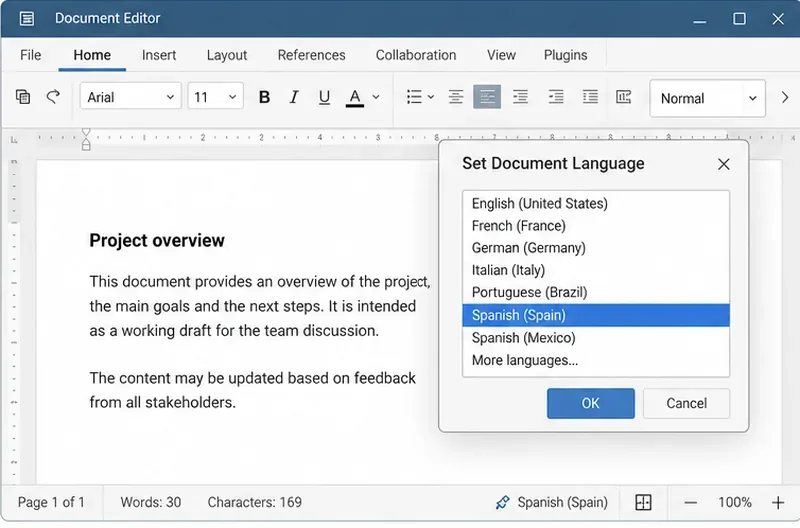Open the font color dropdown arrow
This screenshot has height=528, width=800.
(376, 97)
